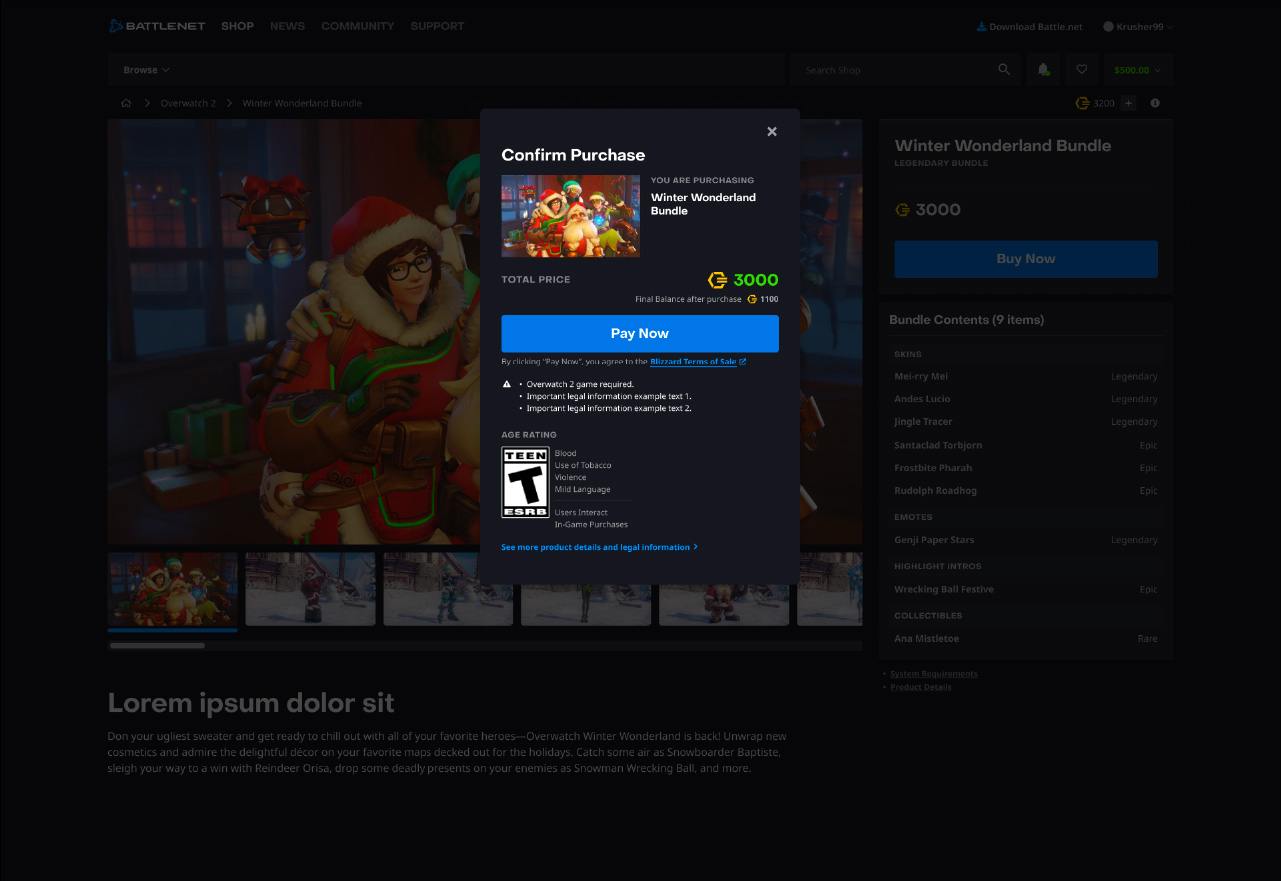
Task: Open the wishlist heart icon
Action: coord(1081,70)
